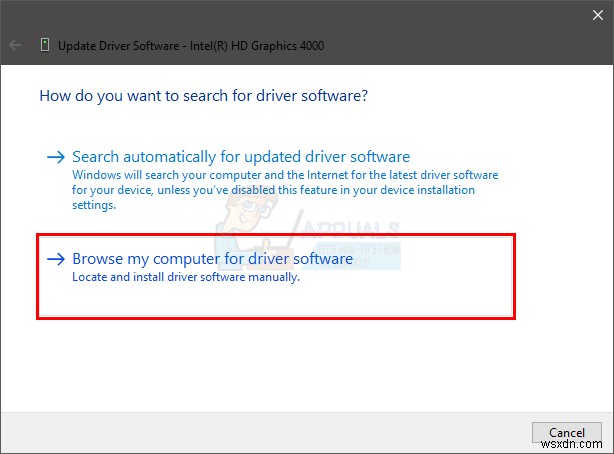Click the description starting "Windows will search your computer"
614x454 pixels.
(285, 190)
